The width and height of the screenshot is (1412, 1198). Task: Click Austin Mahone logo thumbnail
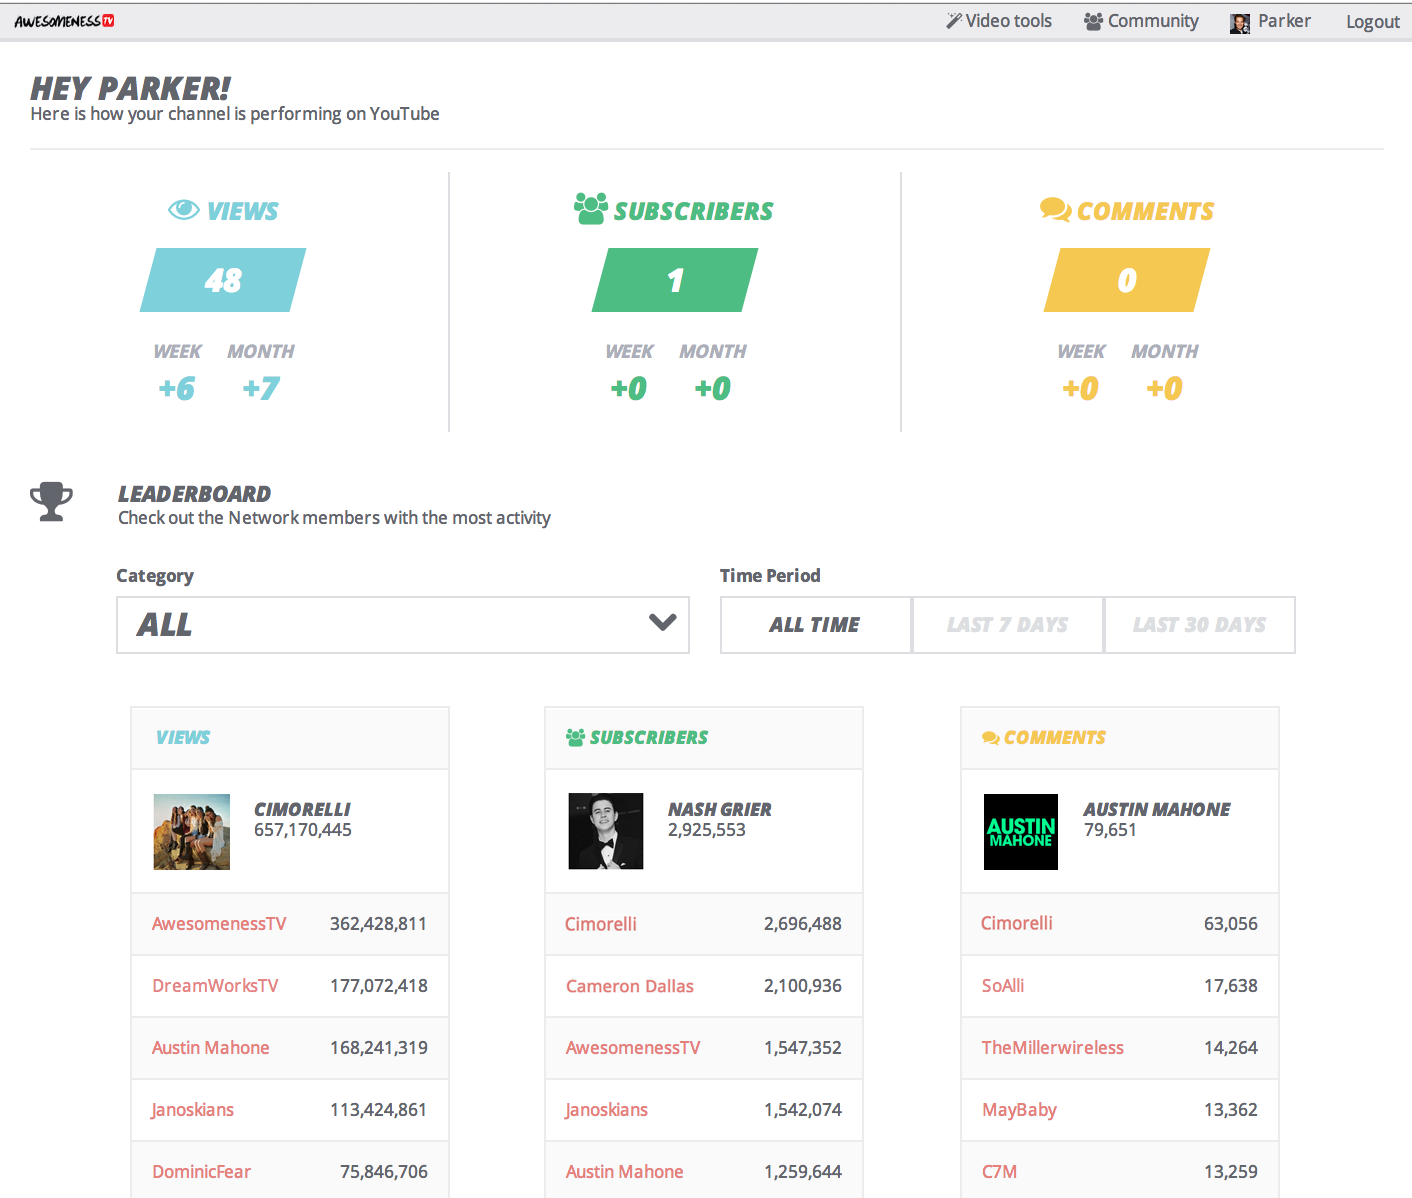[1021, 832]
